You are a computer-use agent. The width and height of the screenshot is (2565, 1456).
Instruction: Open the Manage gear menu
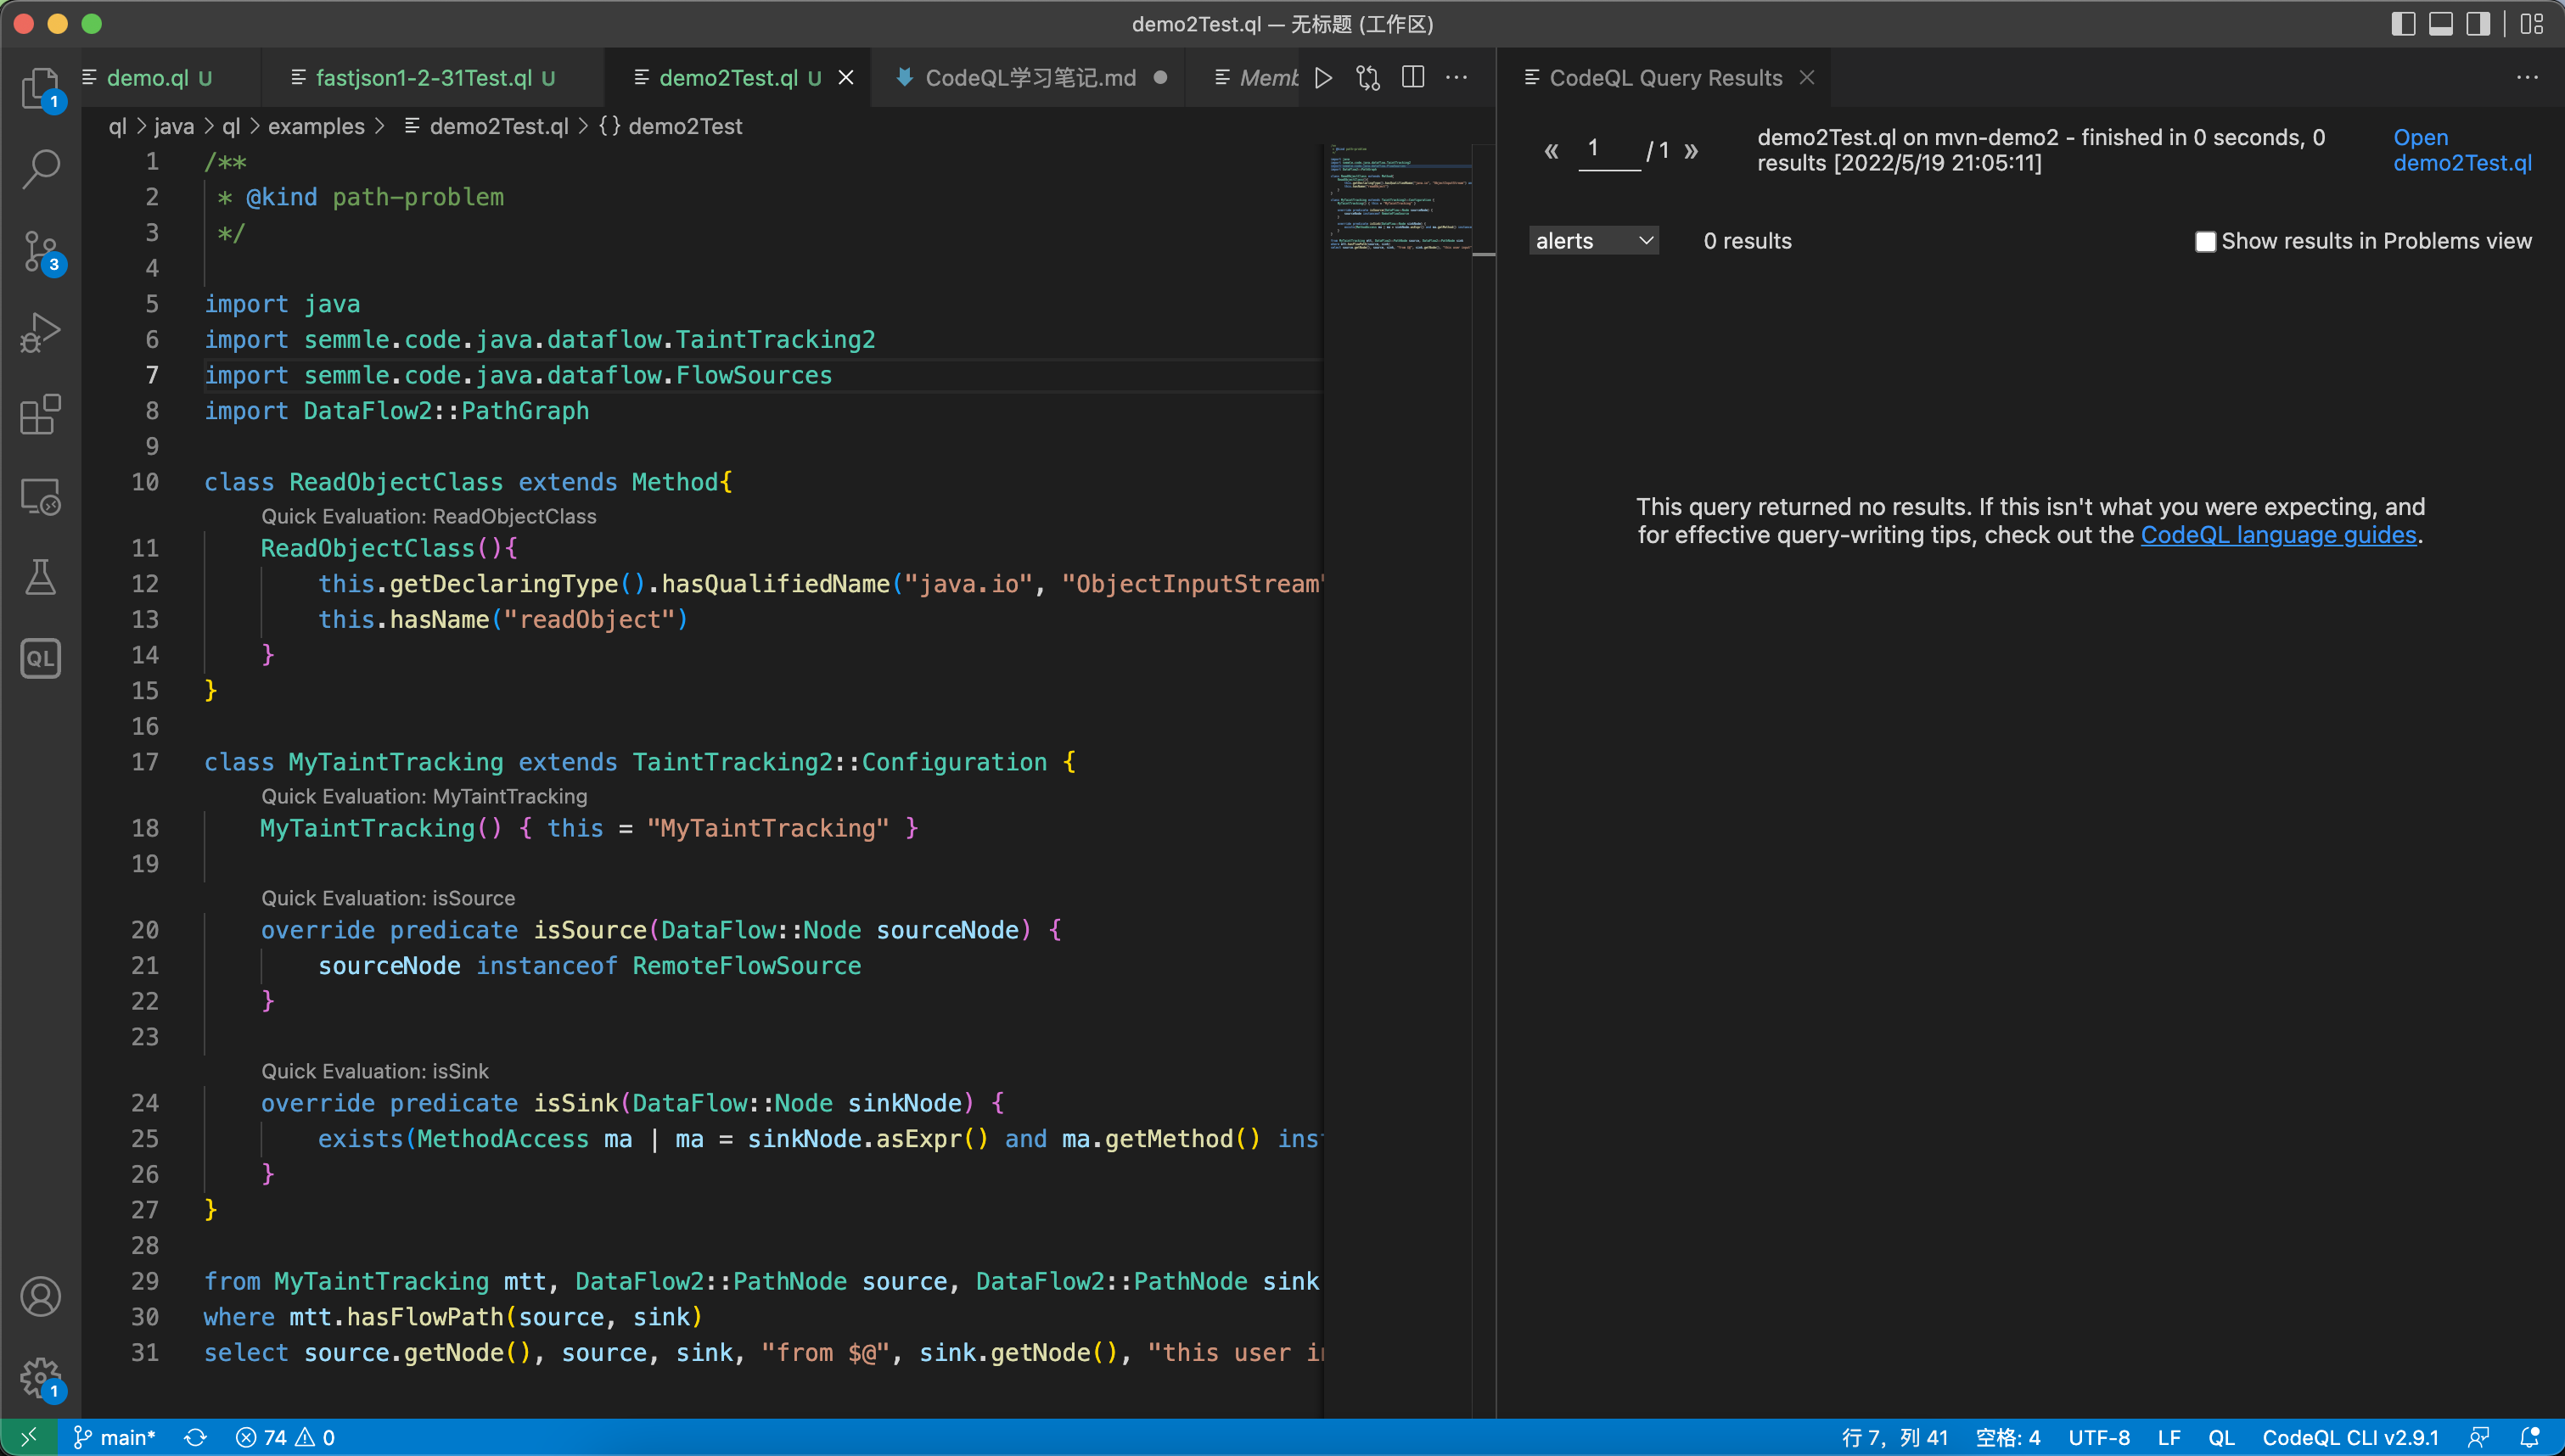(41, 1378)
